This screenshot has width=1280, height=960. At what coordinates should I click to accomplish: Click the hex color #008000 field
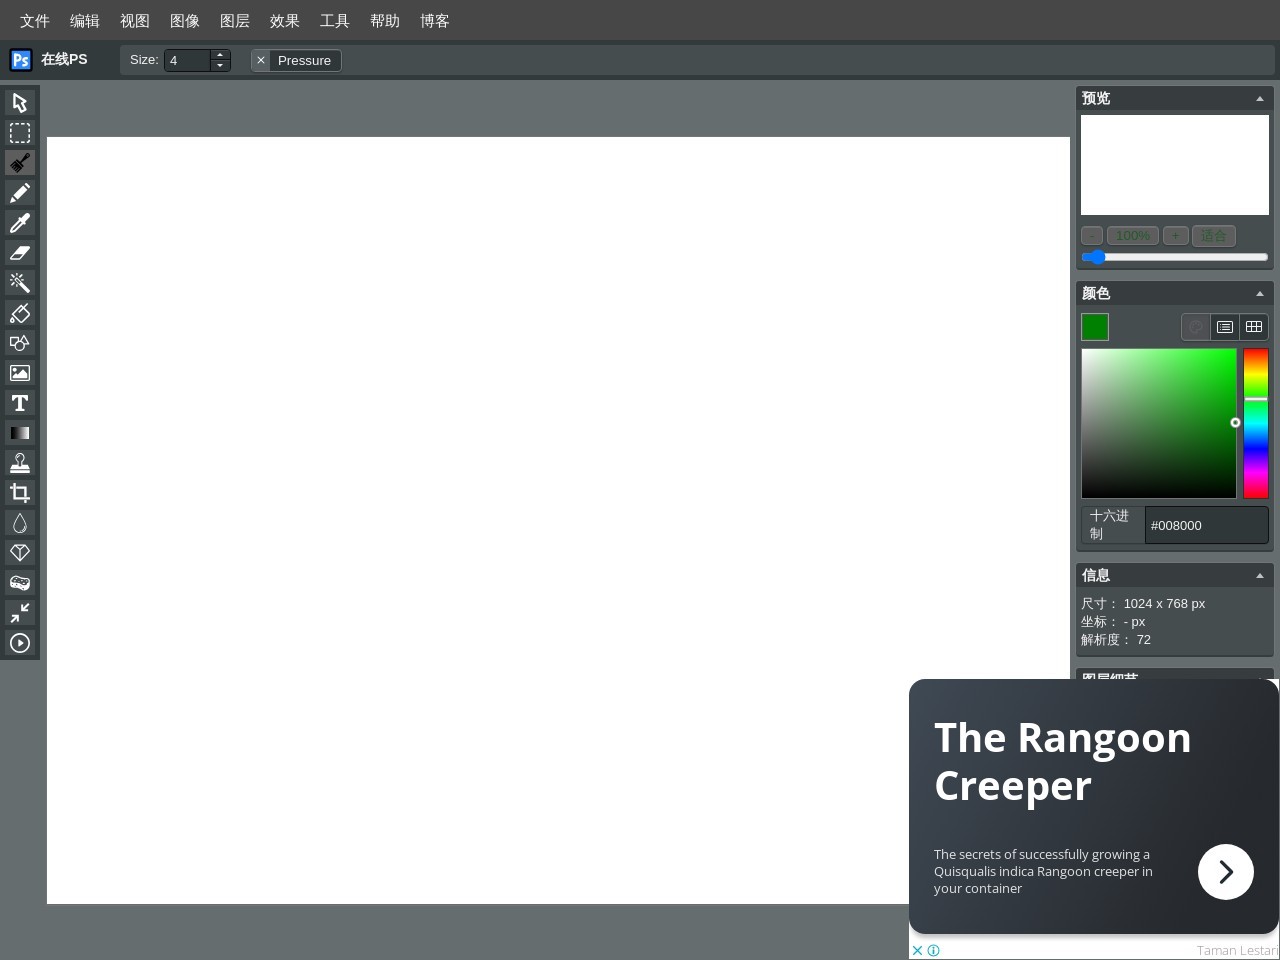click(1206, 525)
